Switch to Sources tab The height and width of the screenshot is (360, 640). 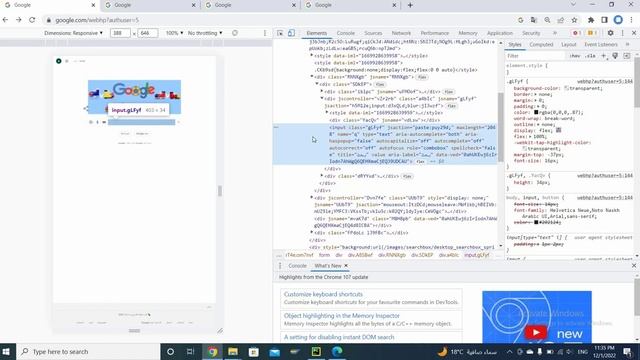click(373, 33)
